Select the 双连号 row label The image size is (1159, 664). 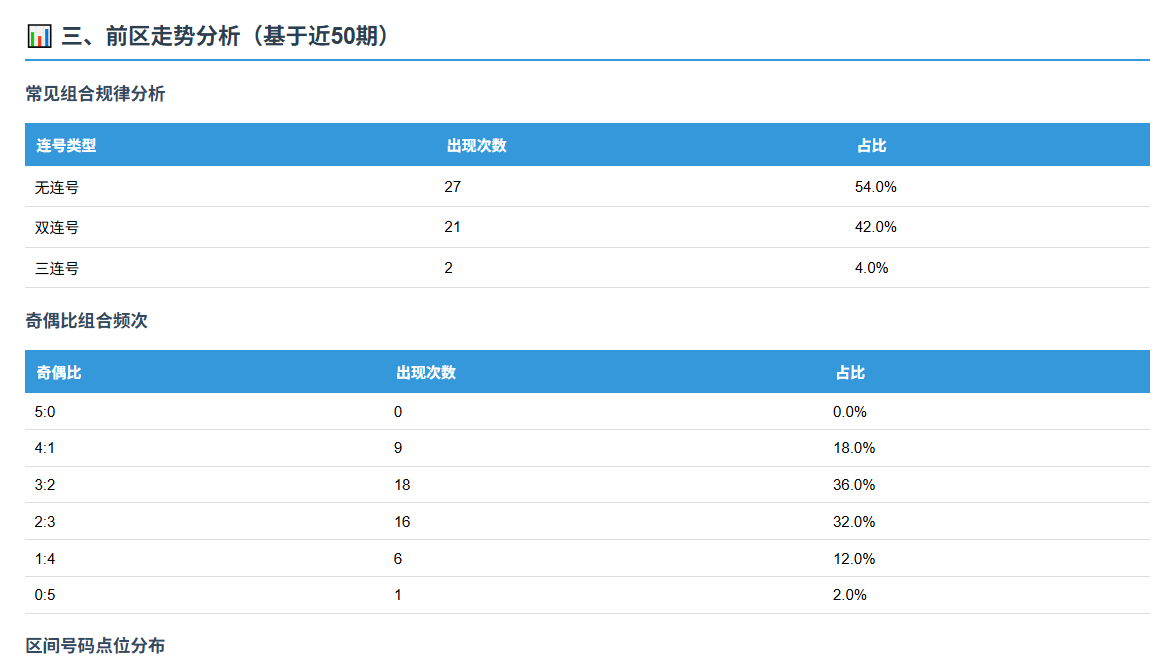56,227
